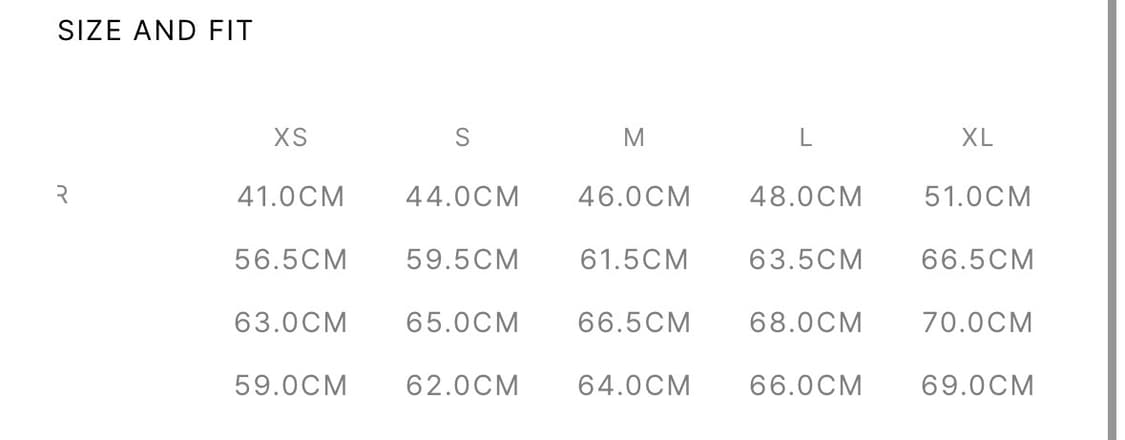Click the vertical scrollbar on the right edge
Screen dimensions: 1125x440
[x=1110, y=220]
